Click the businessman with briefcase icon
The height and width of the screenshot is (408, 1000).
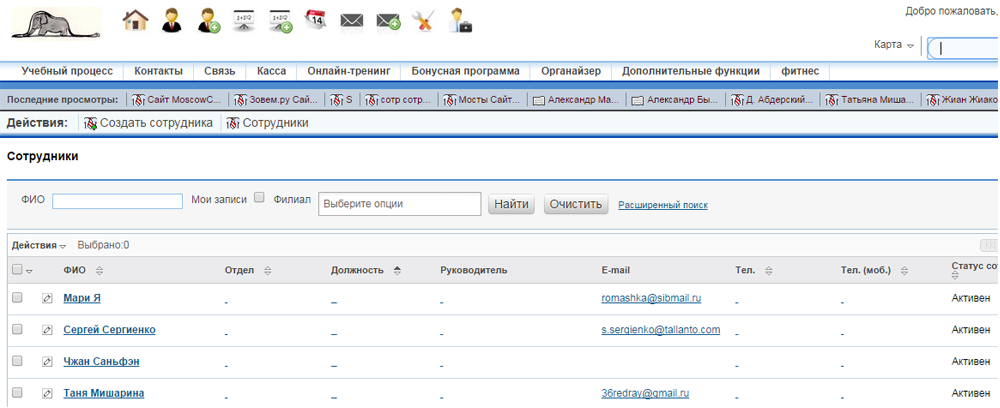pyautogui.click(x=460, y=20)
